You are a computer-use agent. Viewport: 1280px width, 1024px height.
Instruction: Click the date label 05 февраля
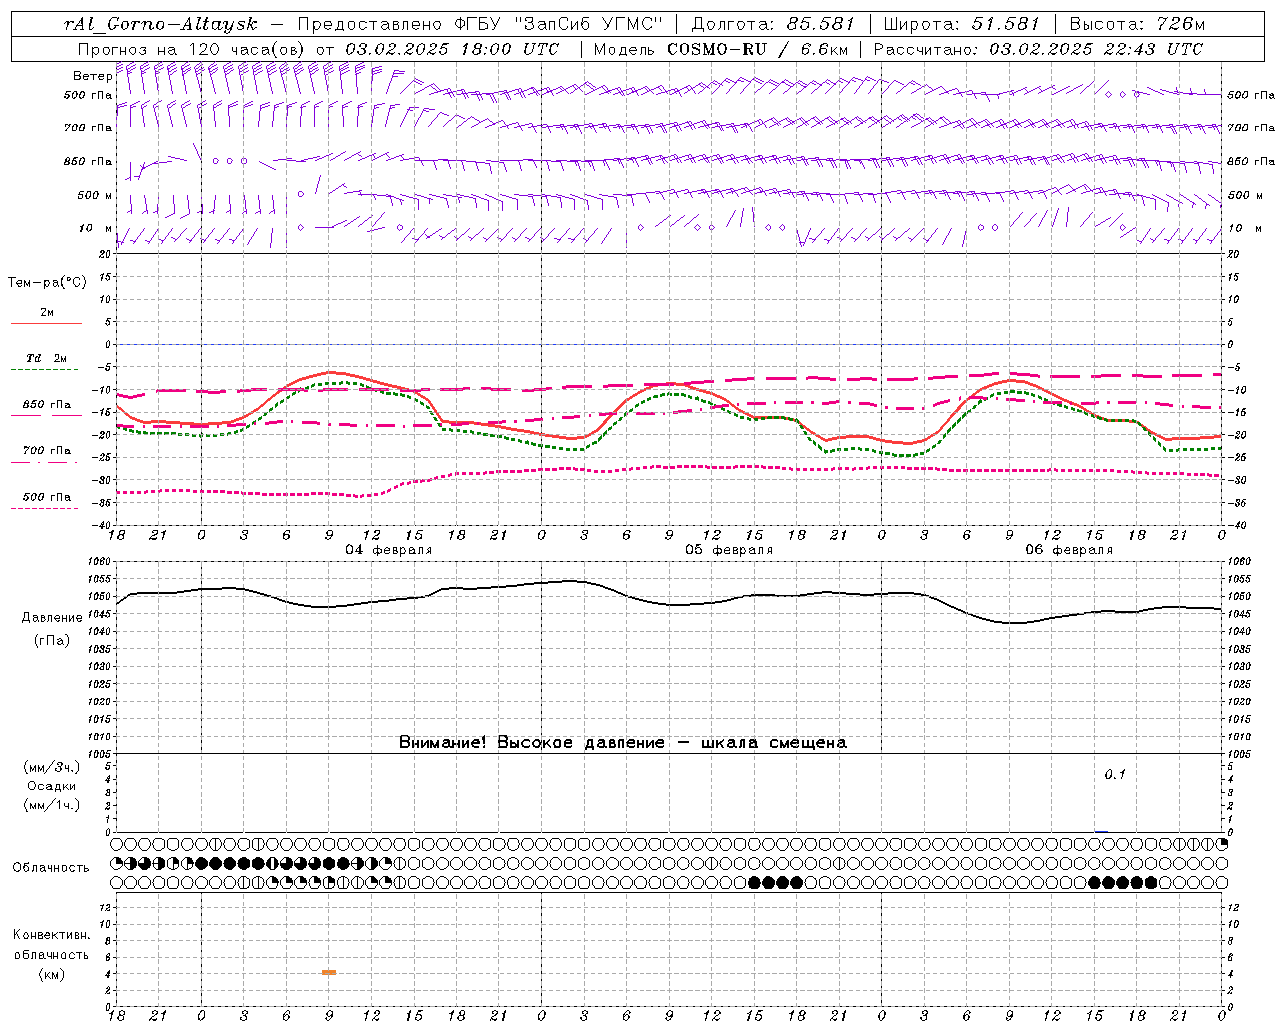(729, 550)
